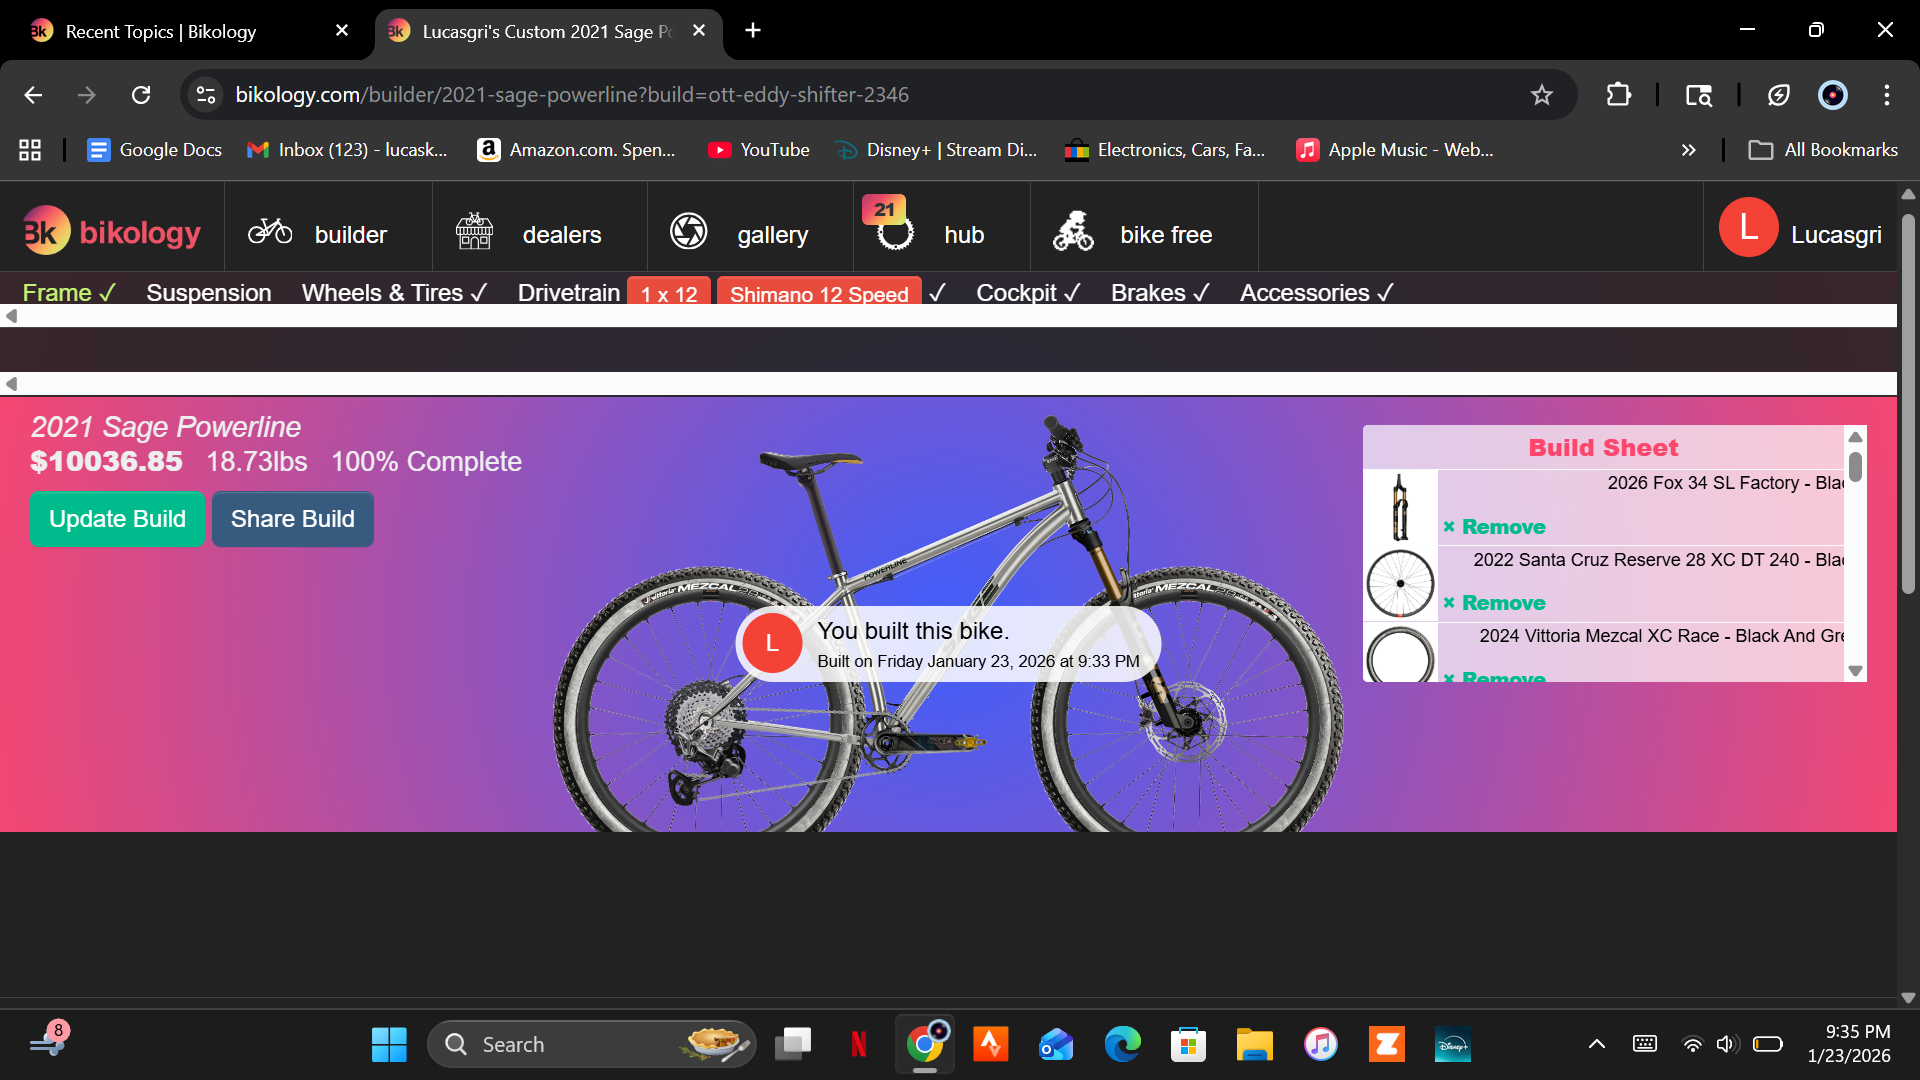Click the Santa Cruz wheel thumbnail
The width and height of the screenshot is (1920, 1080).
(x=1400, y=582)
